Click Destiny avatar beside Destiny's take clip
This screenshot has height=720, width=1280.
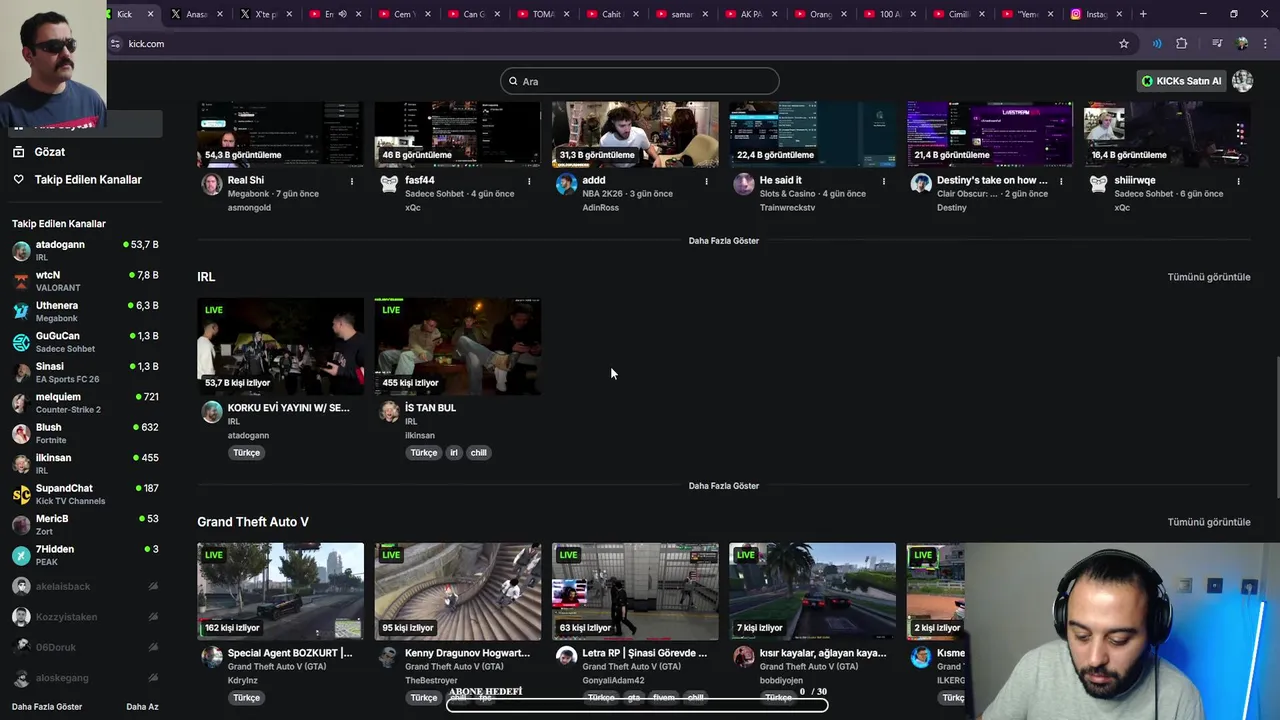click(921, 184)
